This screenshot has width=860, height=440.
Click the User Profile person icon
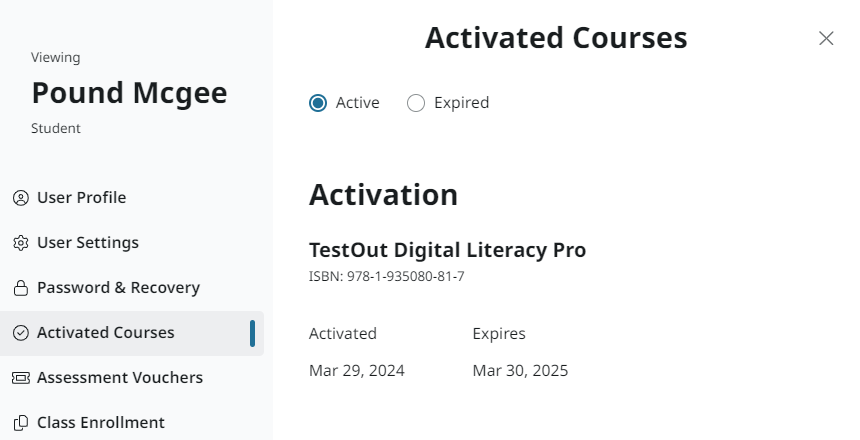(20, 198)
